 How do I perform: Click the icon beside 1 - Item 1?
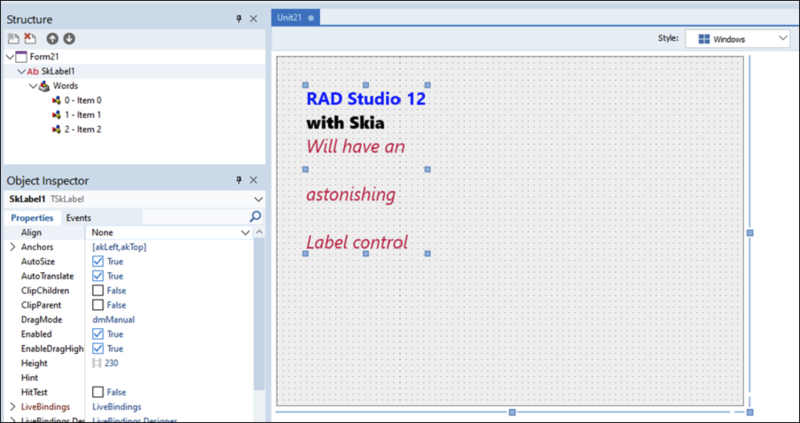coord(56,115)
